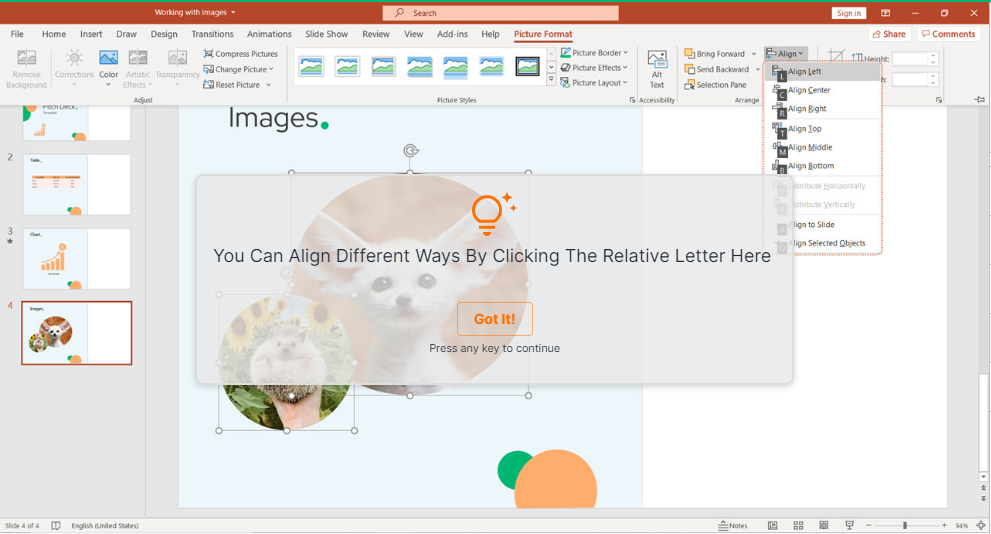Viewport: 991px width, 534px height.
Task: Choose Align Center from the menu
Action: 823,90
